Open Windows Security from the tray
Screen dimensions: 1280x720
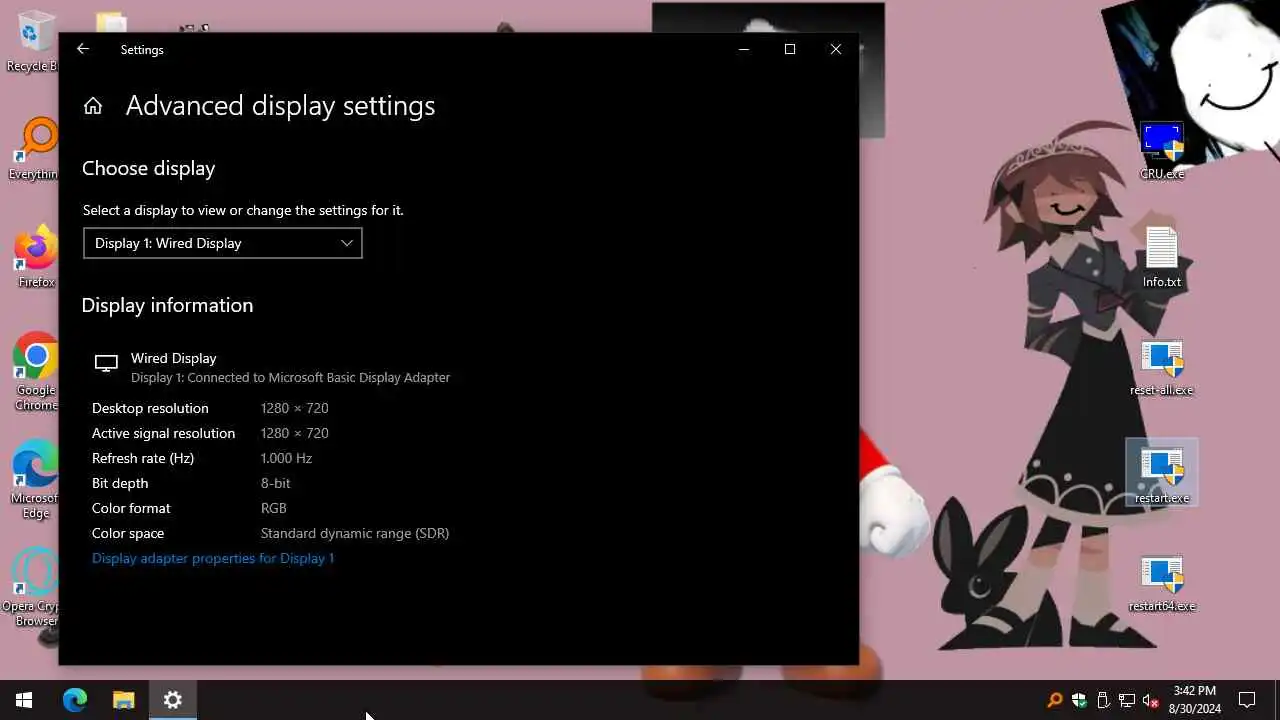[x=1079, y=700]
